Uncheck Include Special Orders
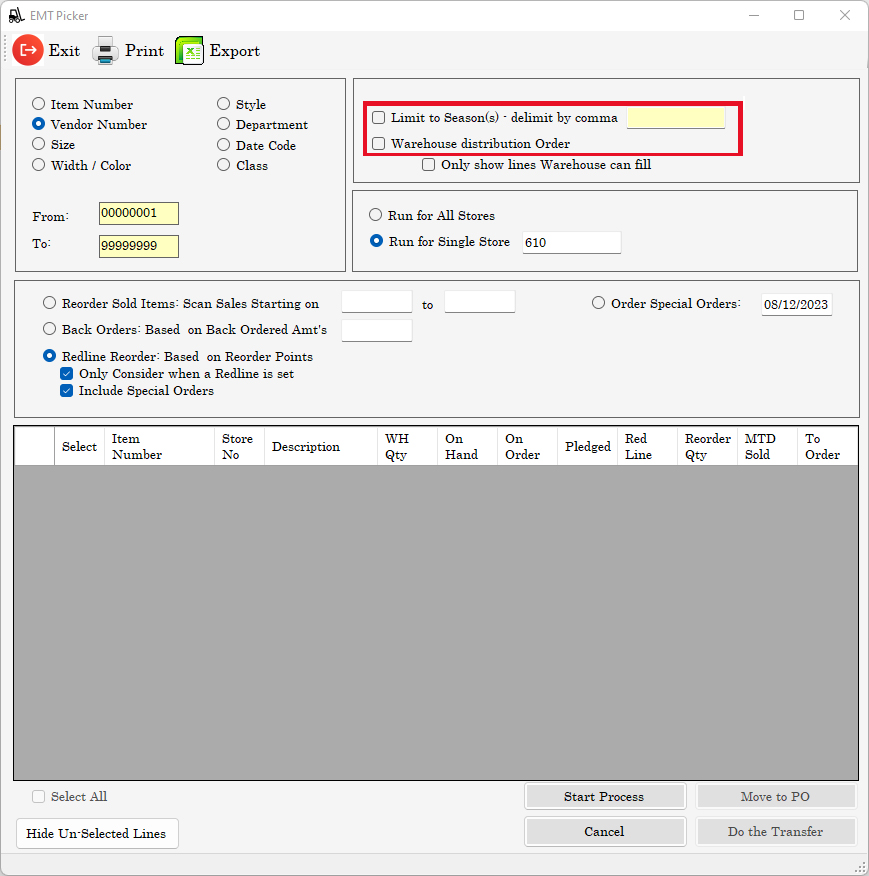Viewport: 869px width, 876px height. (x=66, y=391)
